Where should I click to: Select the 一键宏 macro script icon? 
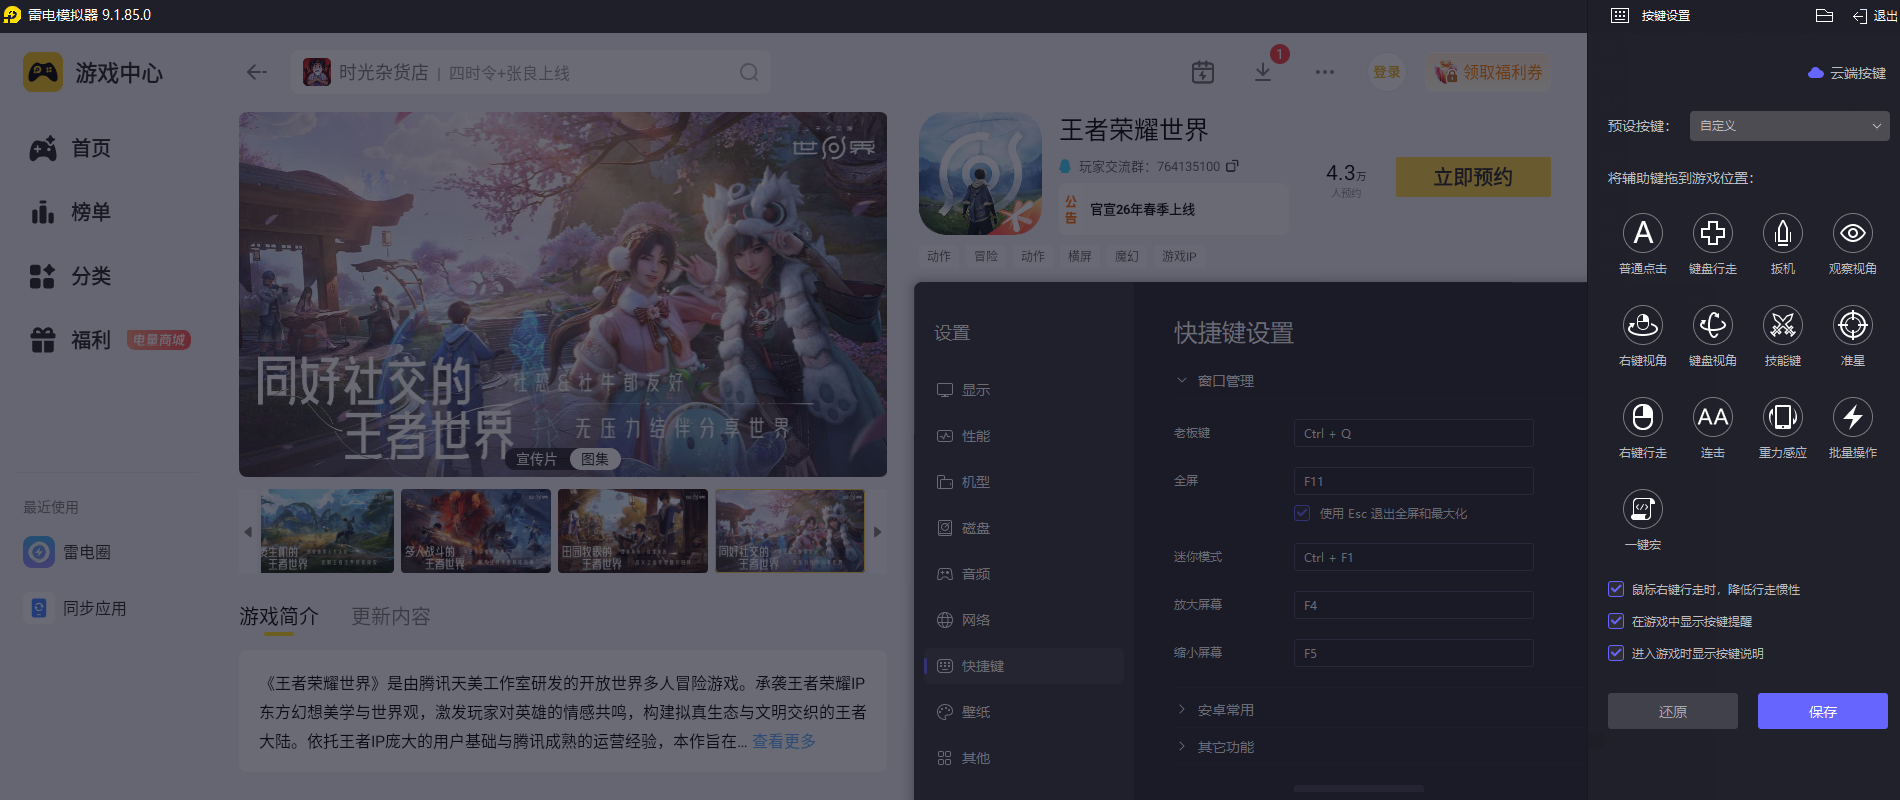[1643, 509]
